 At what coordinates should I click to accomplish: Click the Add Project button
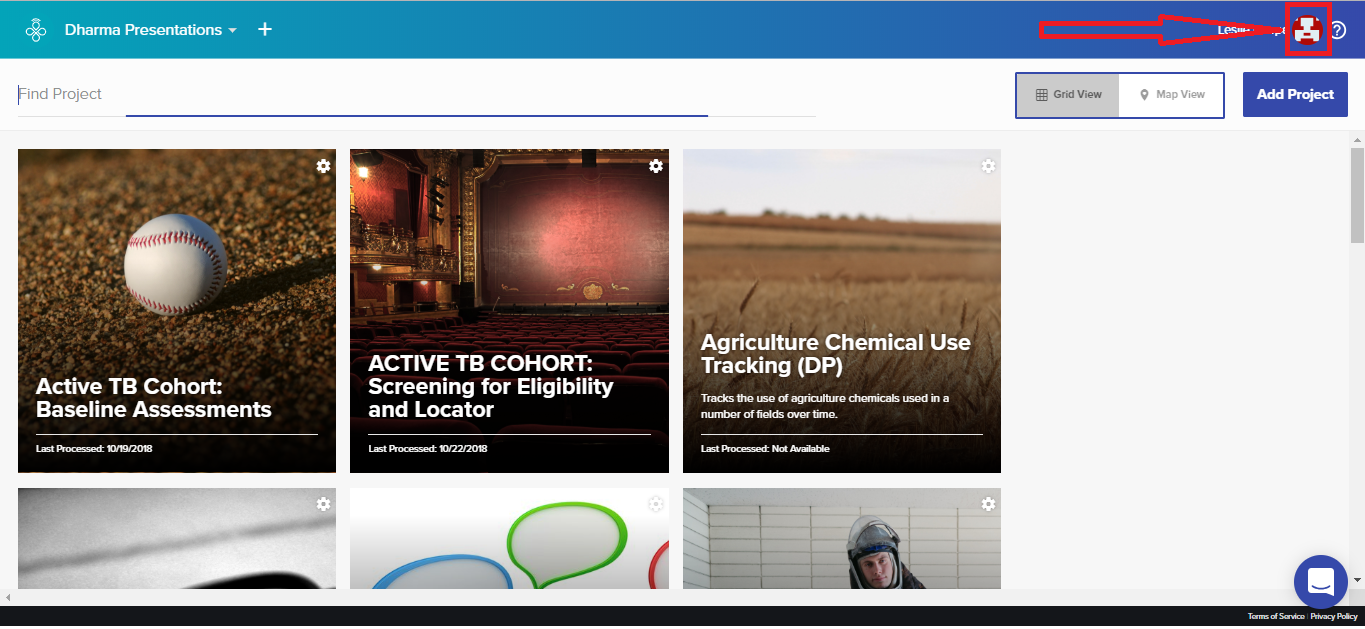pos(1295,94)
